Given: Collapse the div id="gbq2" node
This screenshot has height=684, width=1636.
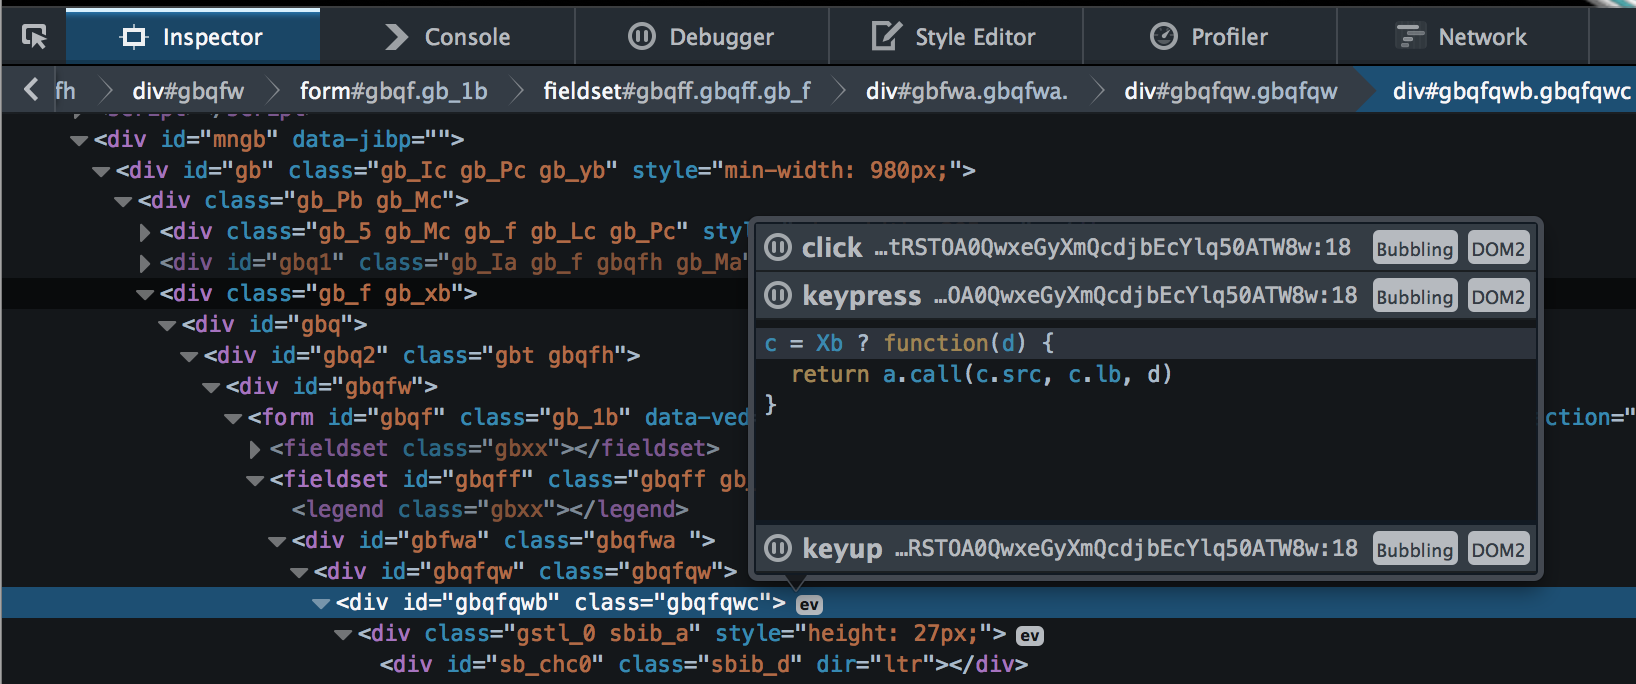Looking at the screenshot, I should coord(189,357).
